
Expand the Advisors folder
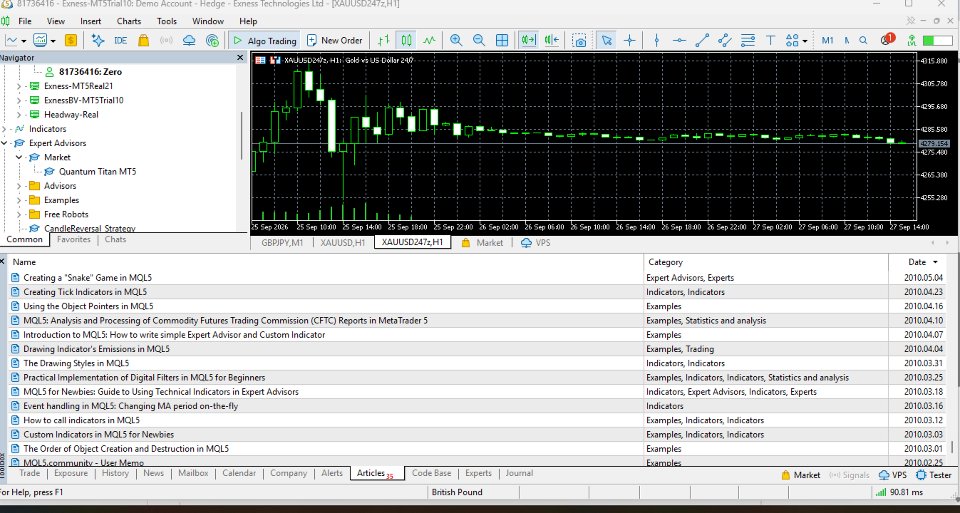coord(19,186)
